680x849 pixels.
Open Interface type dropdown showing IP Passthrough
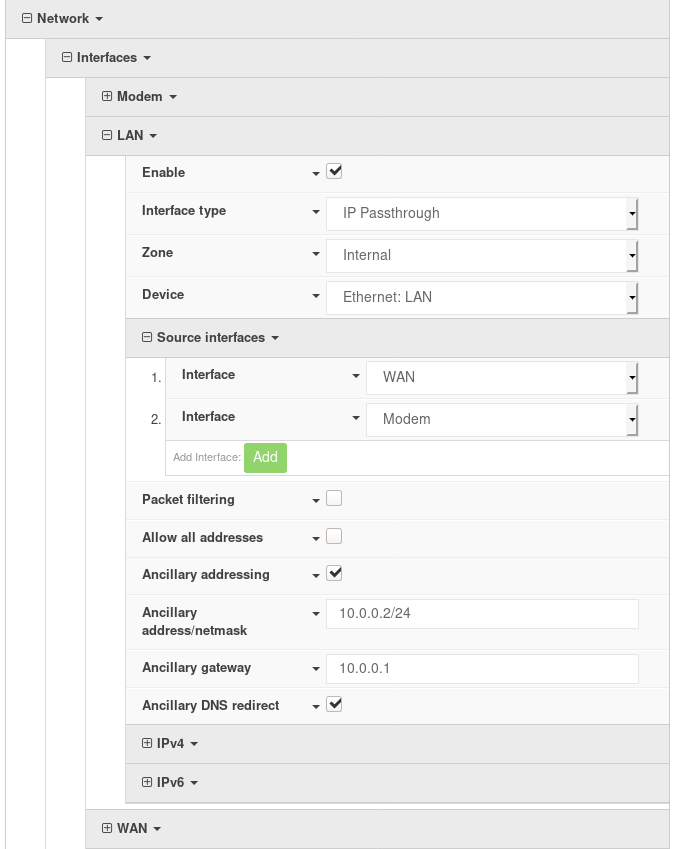pos(482,213)
